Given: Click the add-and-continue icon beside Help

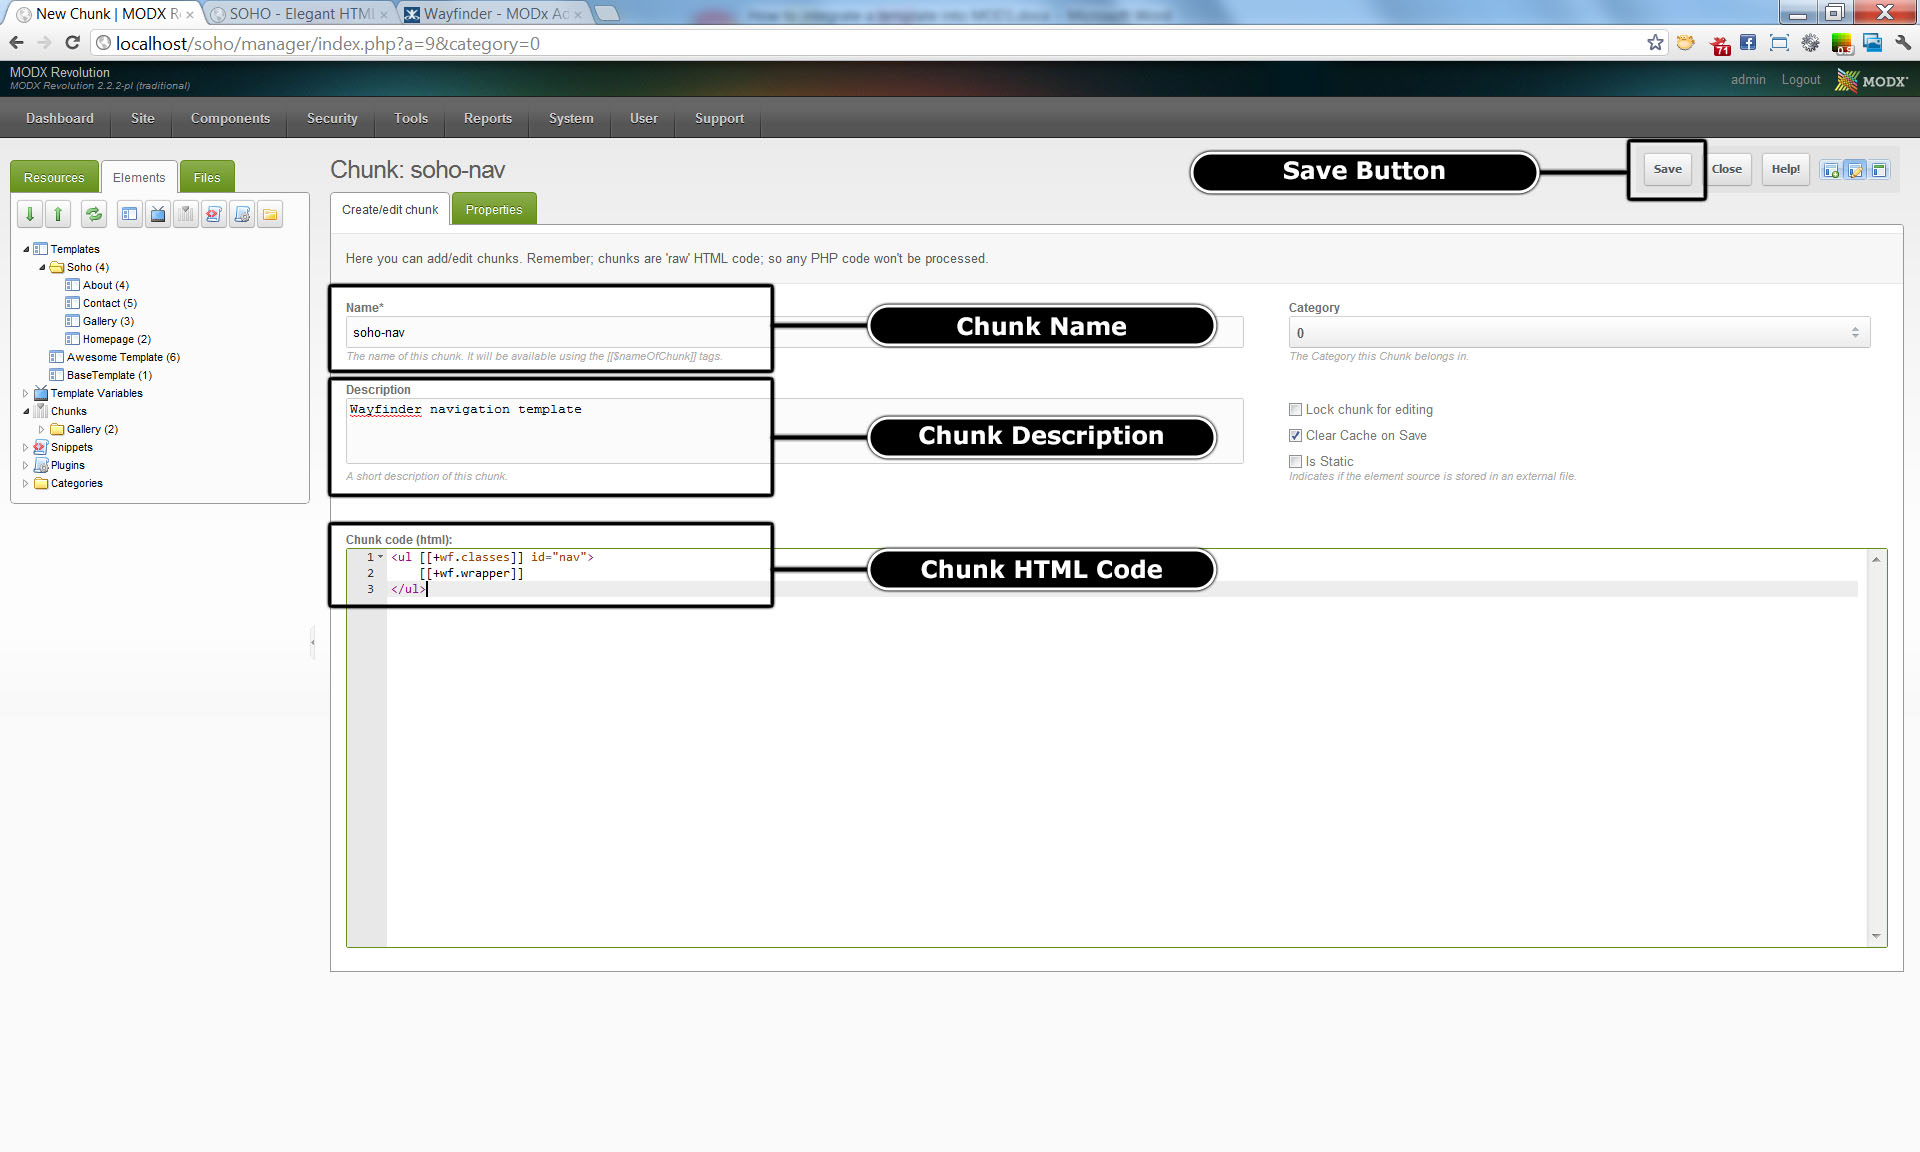Looking at the screenshot, I should [1831, 170].
